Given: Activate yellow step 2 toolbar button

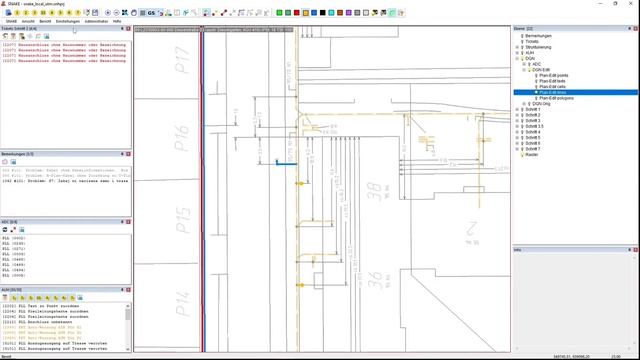Looking at the screenshot, I should click(26, 13).
